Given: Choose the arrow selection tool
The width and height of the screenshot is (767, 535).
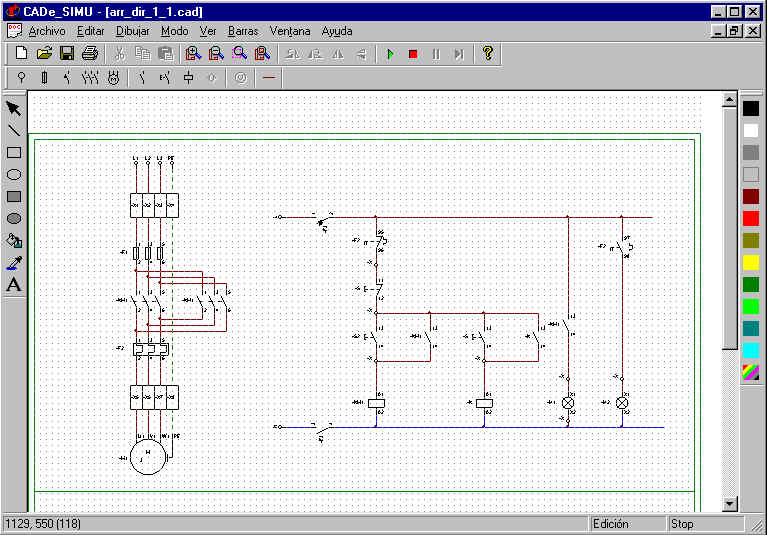Looking at the screenshot, I should click(x=14, y=109).
